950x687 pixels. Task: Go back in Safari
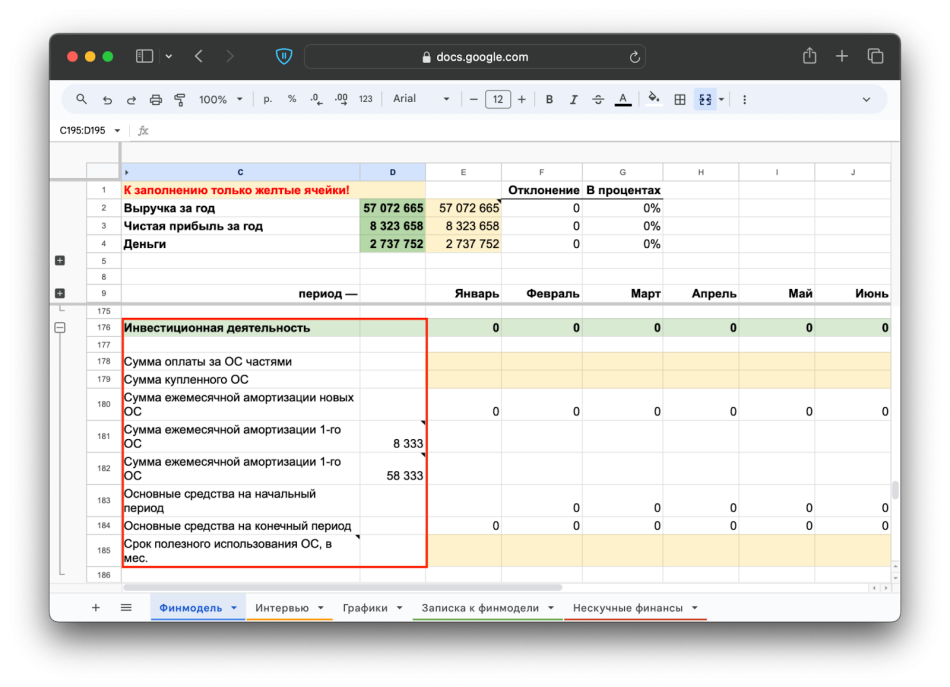pyautogui.click(x=199, y=56)
